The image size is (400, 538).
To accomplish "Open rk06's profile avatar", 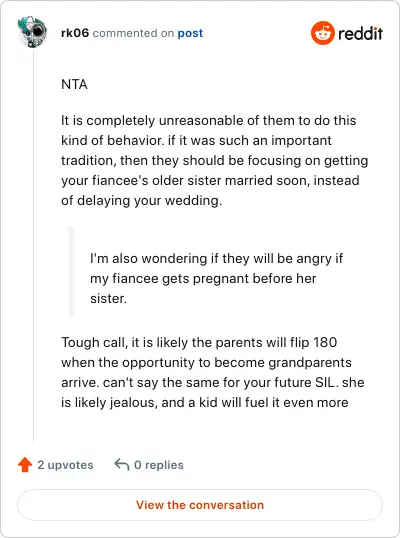I will click(x=33, y=32).
